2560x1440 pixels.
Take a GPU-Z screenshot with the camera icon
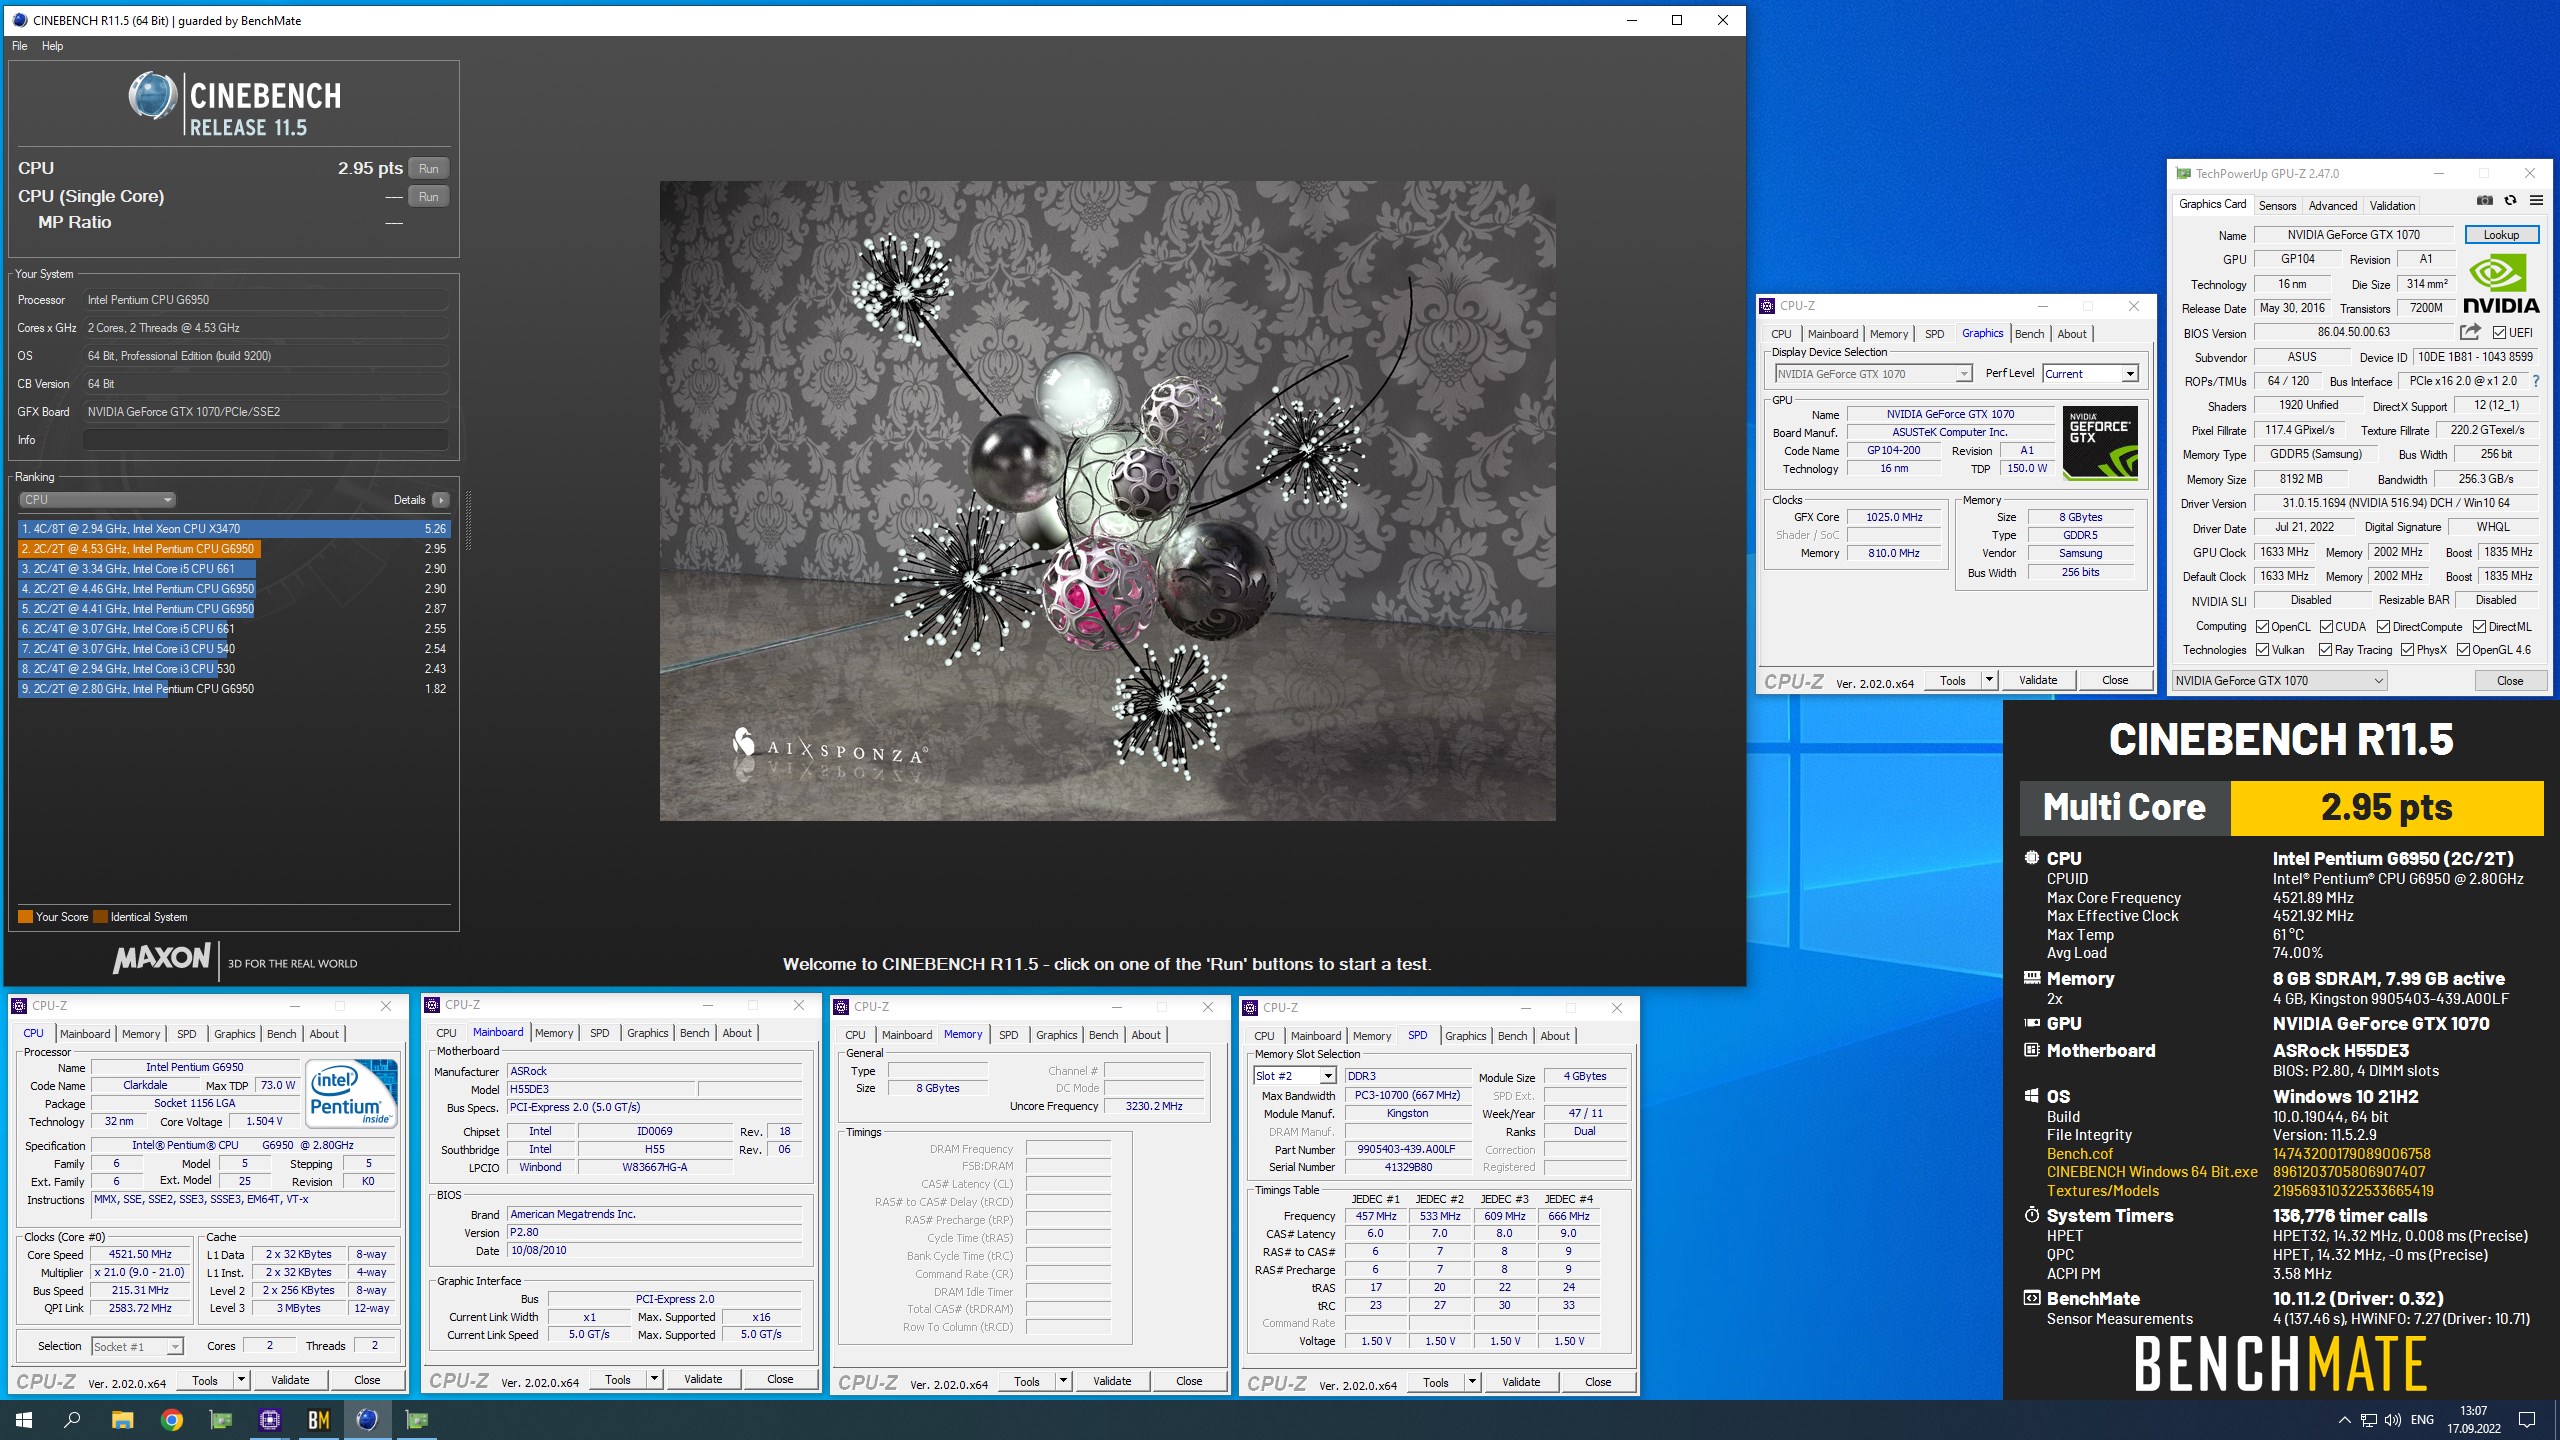click(2485, 201)
